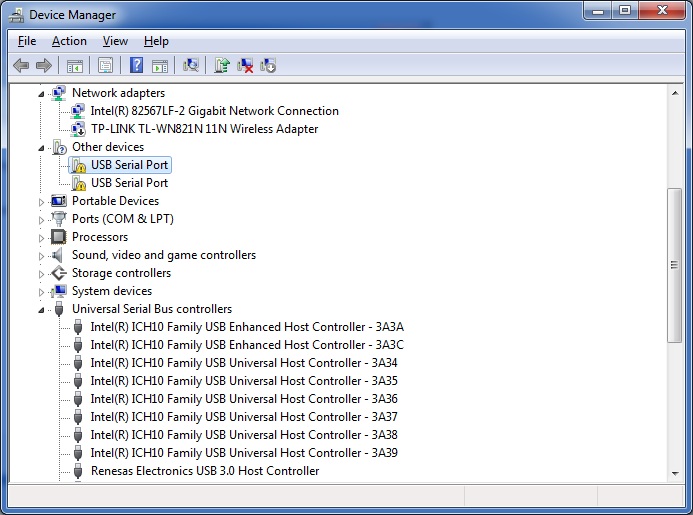693x515 pixels.
Task: Expand Sound, video and game controllers
Action: (41, 256)
